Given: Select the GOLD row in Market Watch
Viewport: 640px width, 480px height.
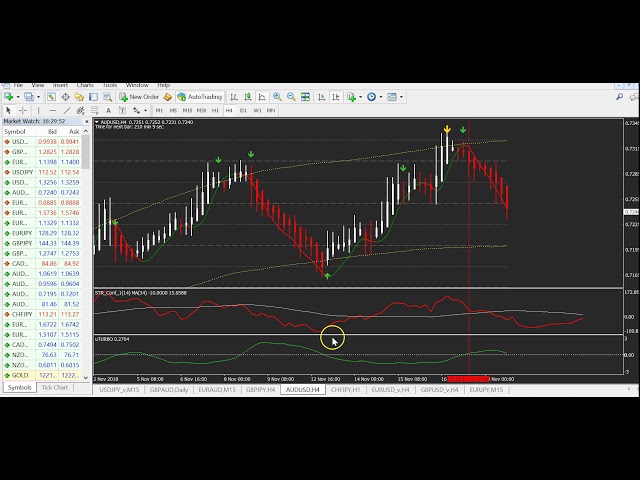Looking at the screenshot, I should click(x=19, y=376).
